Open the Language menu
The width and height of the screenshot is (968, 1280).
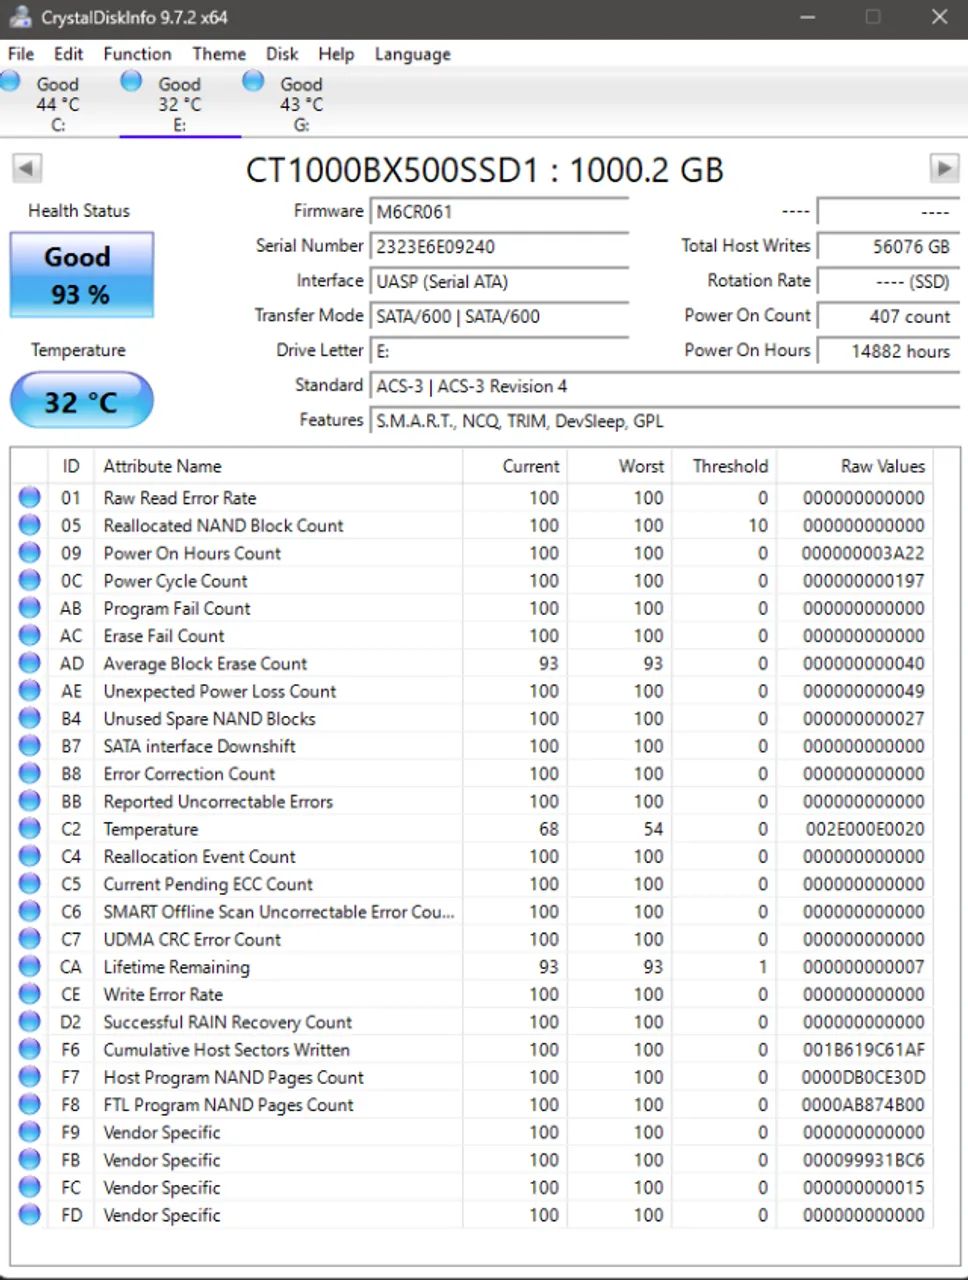coord(411,54)
